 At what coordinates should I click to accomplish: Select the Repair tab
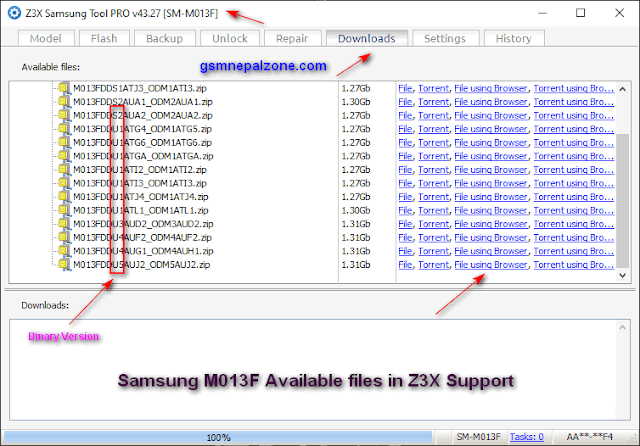point(292,38)
